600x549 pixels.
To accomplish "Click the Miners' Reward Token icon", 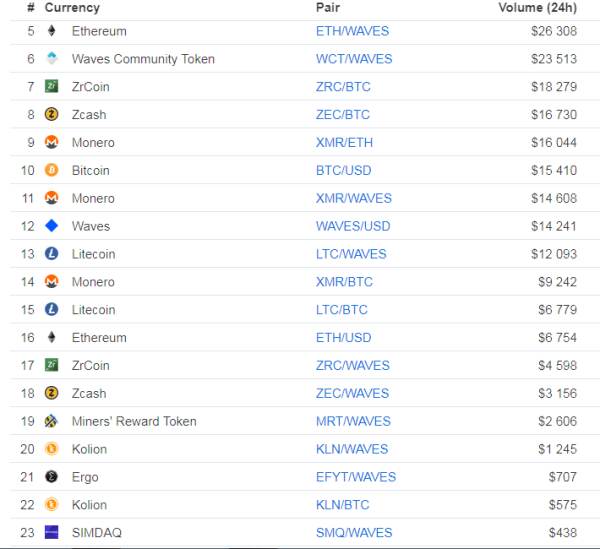I will coord(52,421).
